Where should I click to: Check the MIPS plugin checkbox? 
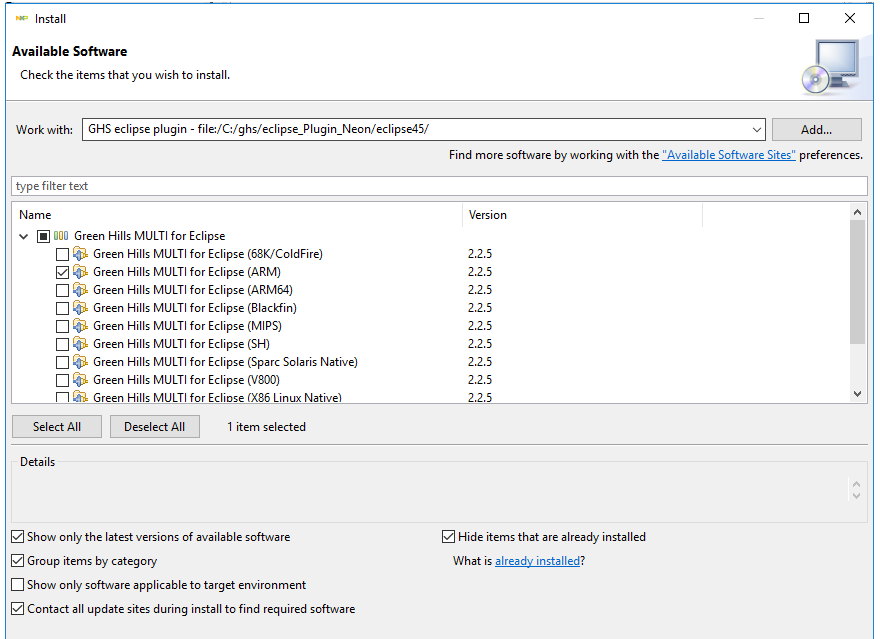pyautogui.click(x=62, y=327)
